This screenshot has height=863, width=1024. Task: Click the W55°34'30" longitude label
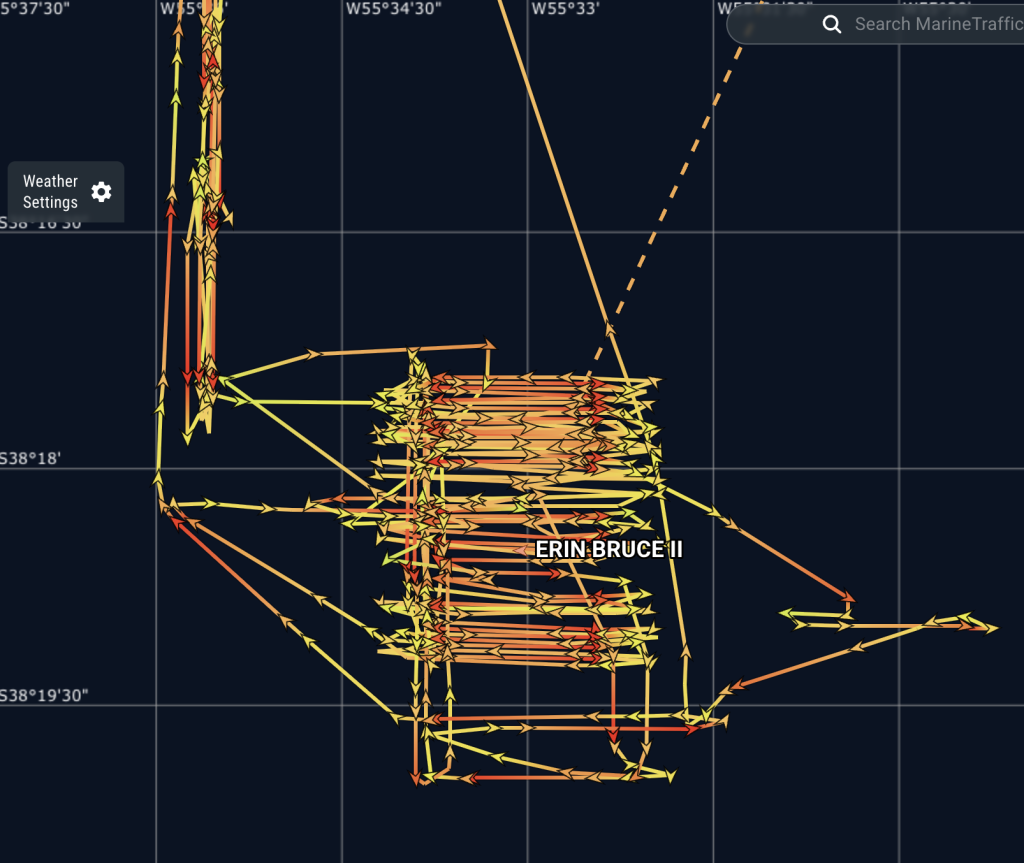[393, 9]
